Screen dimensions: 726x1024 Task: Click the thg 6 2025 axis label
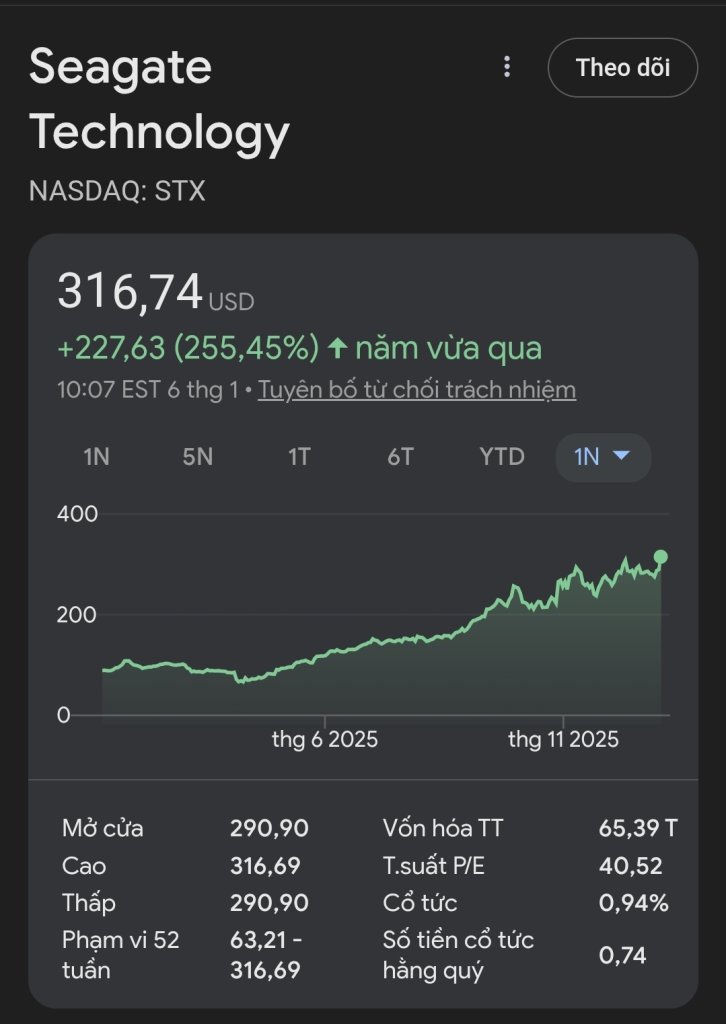325,740
